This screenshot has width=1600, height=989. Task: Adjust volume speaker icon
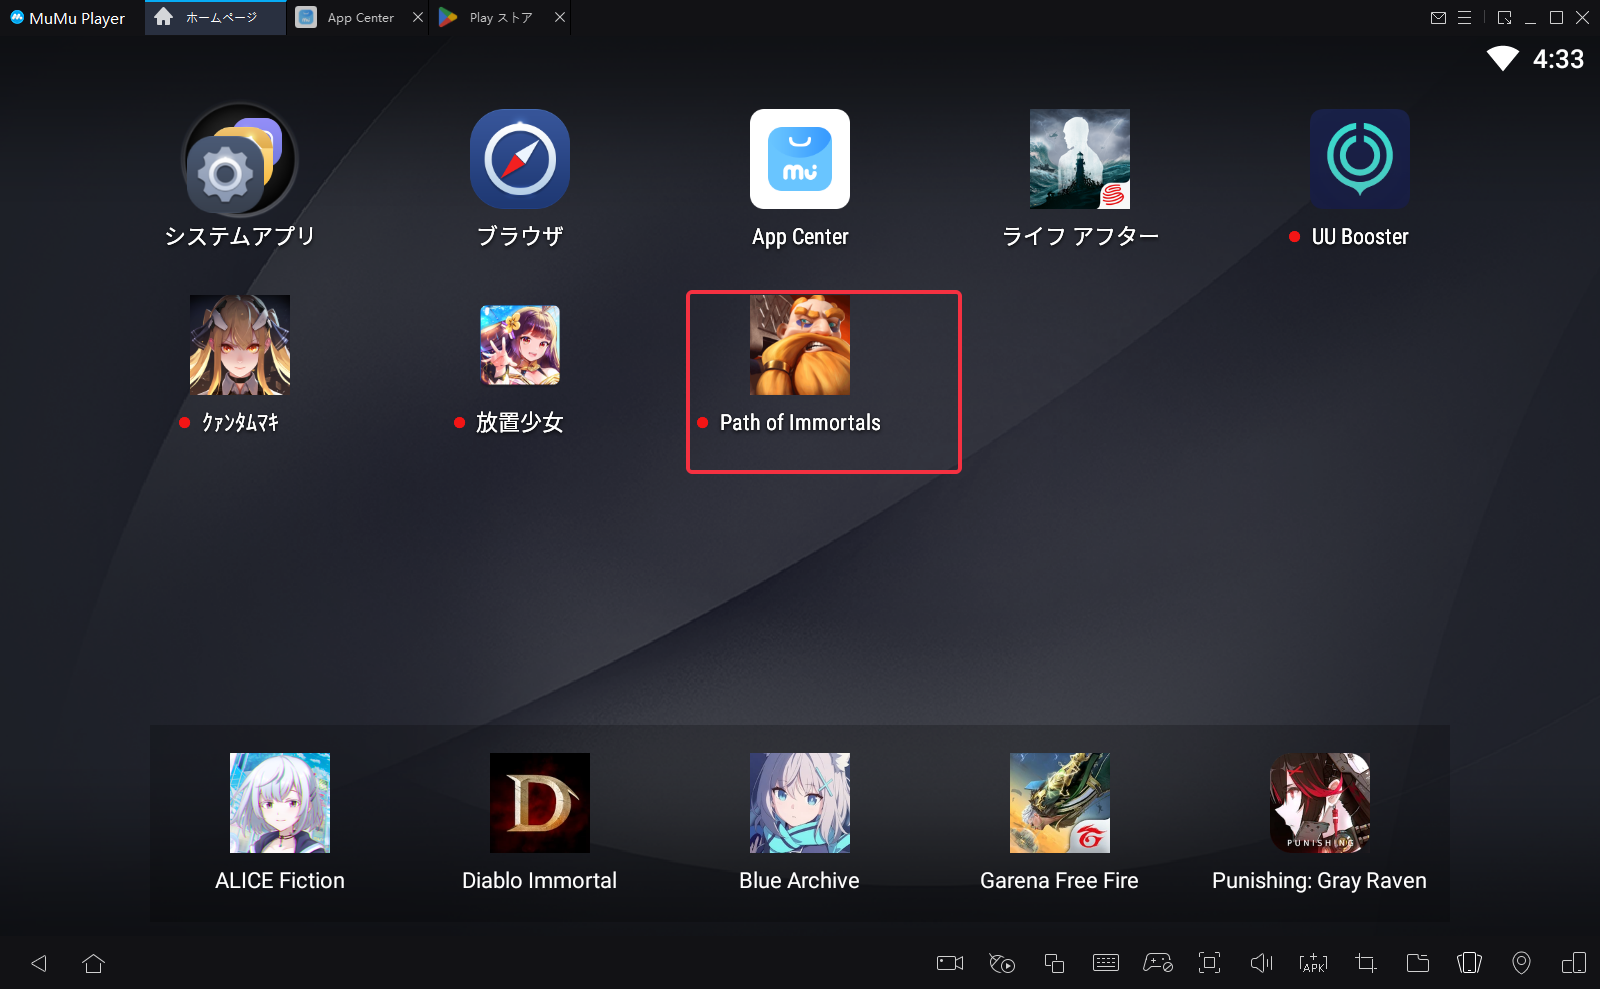point(1262,963)
